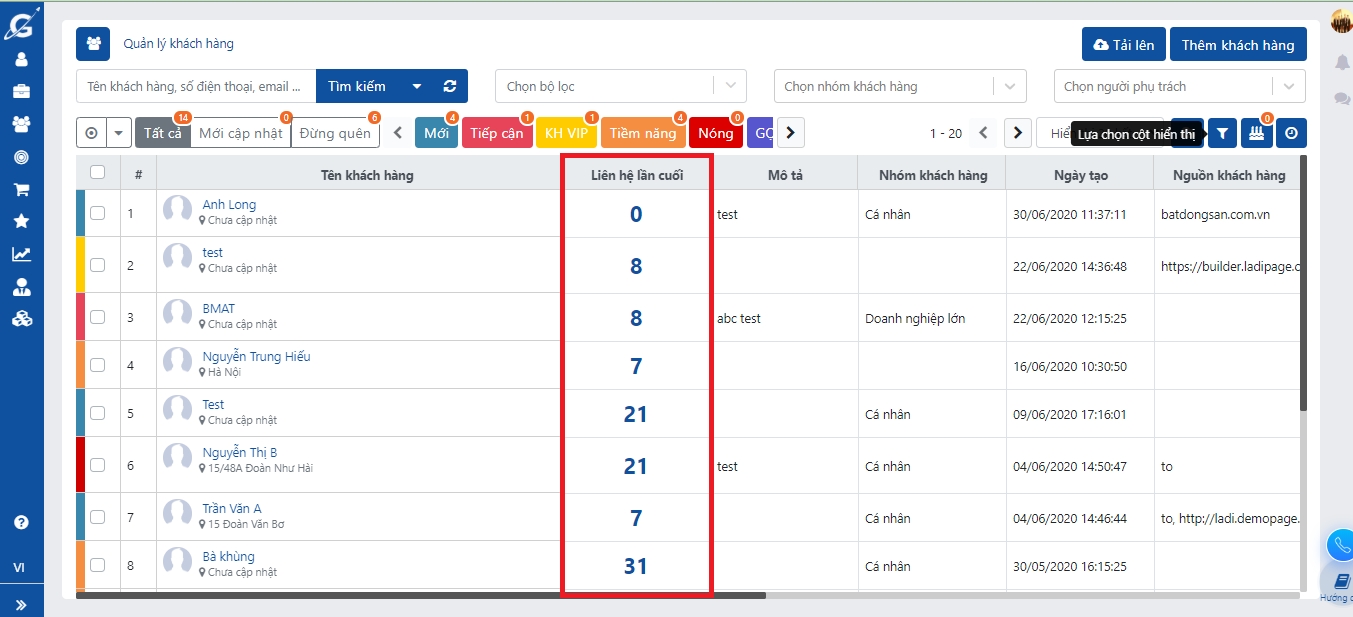The width and height of the screenshot is (1353, 617).
Task: Select the checkbox for Nguyễn Trung Hiếu
Action: pos(97,365)
